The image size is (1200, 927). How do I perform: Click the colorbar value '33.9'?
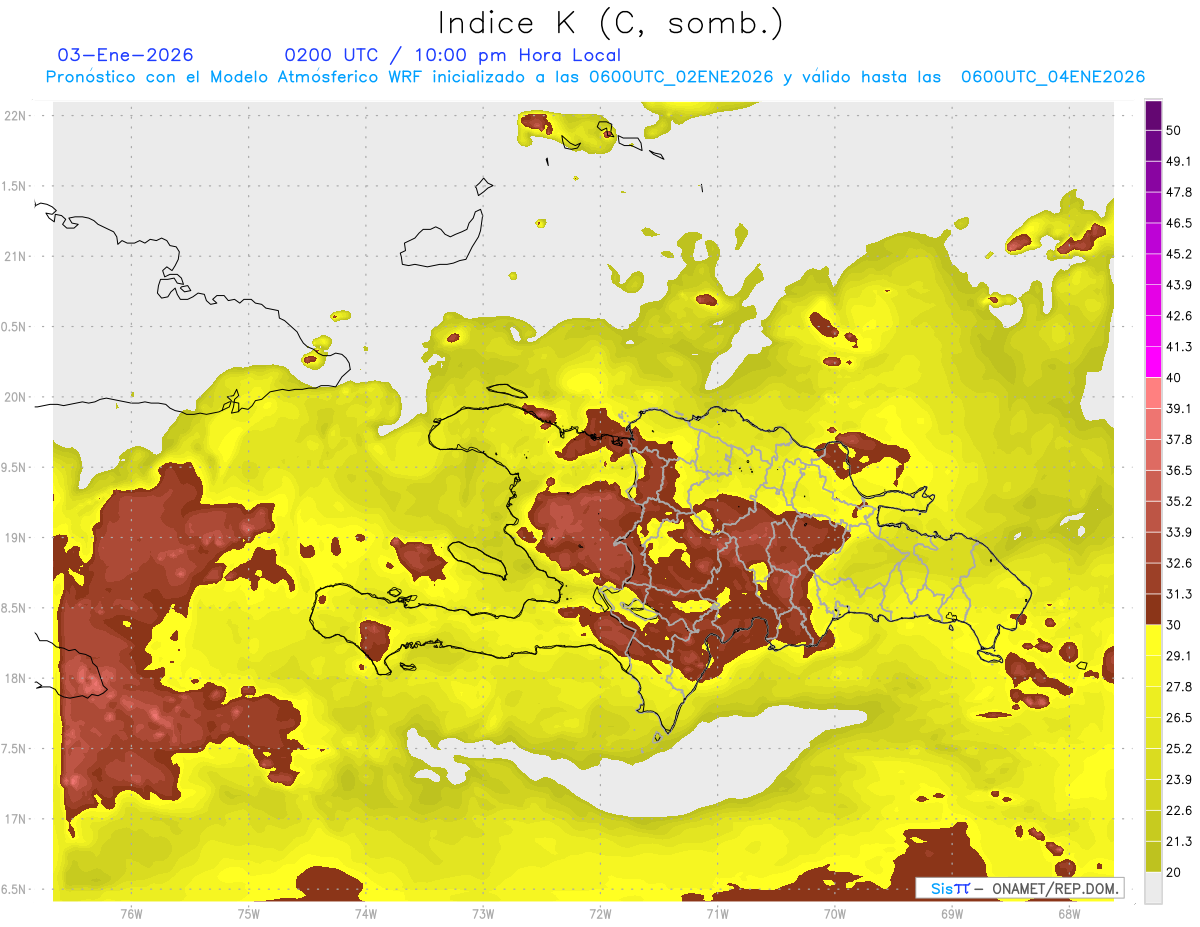point(1178,532)
